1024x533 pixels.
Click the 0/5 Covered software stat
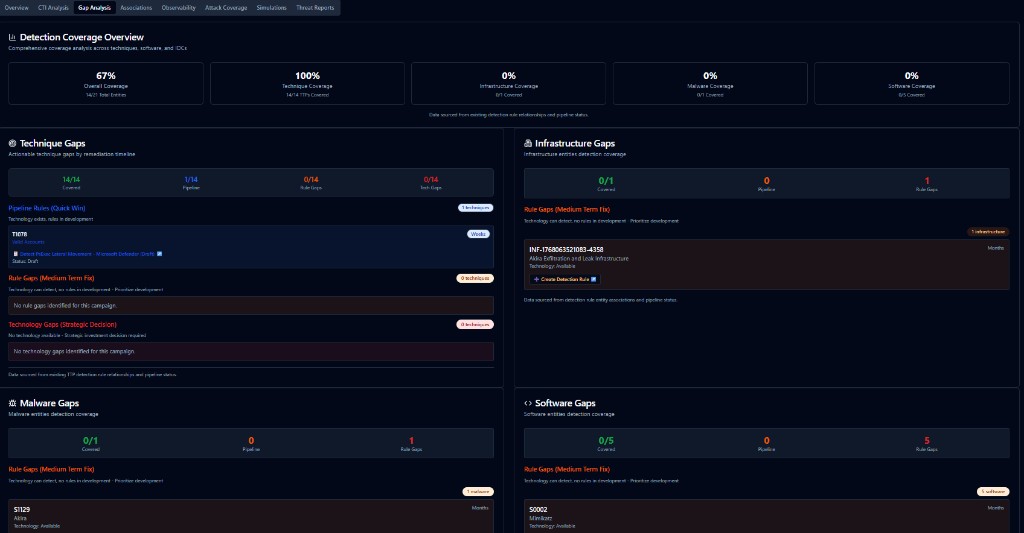click(606, 444)
